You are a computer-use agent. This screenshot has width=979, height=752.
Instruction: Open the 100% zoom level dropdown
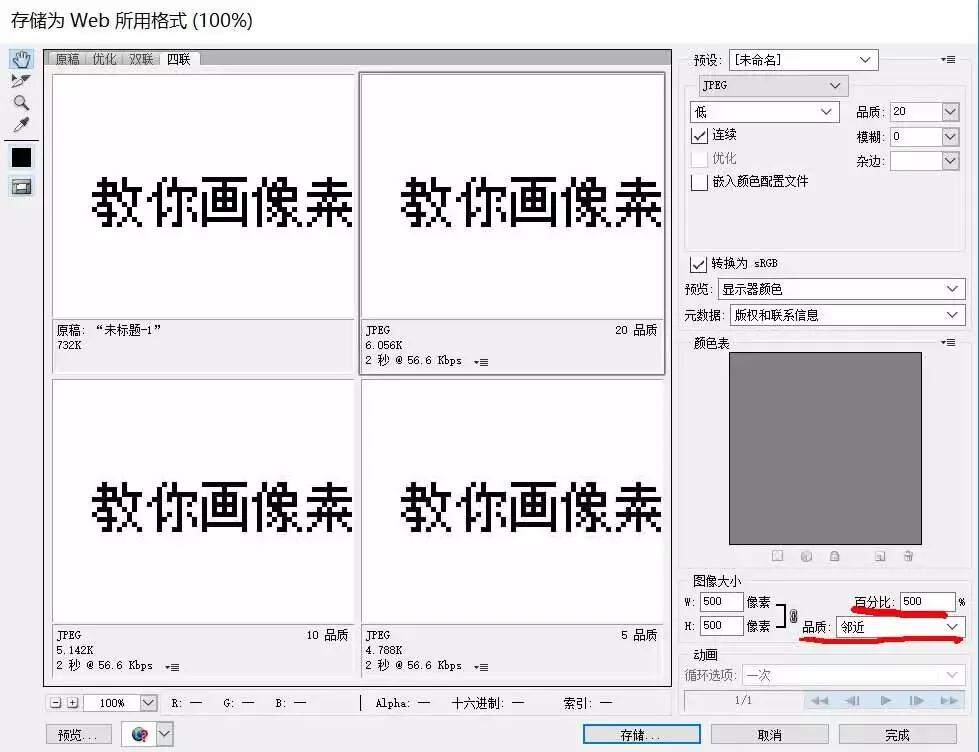148,703
